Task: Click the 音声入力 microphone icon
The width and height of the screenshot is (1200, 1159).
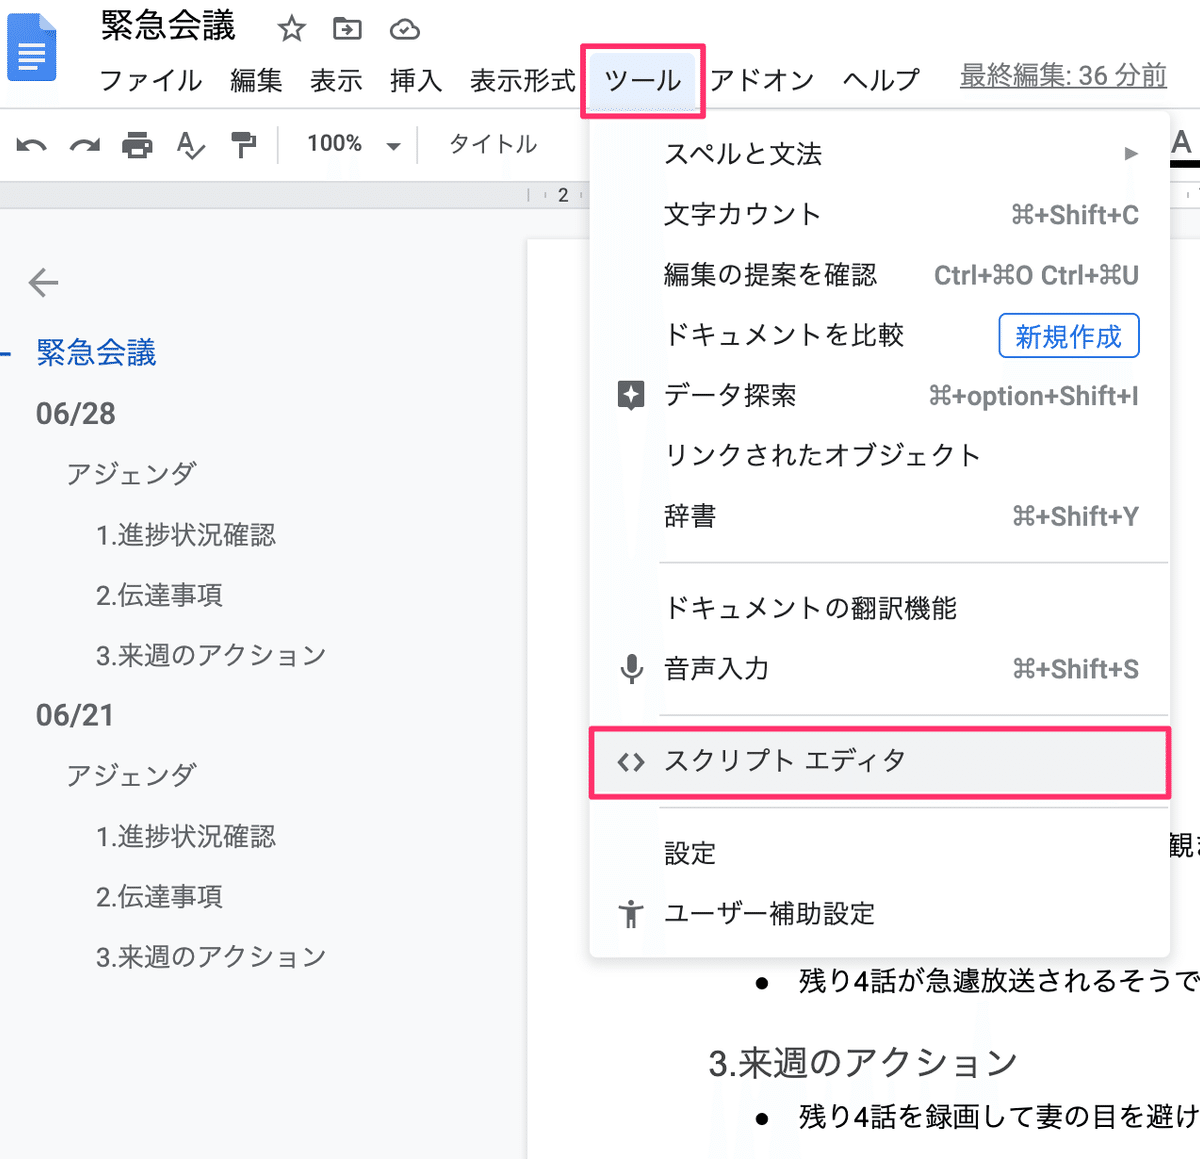Action: pyautogui.click(x=631, y=669)
